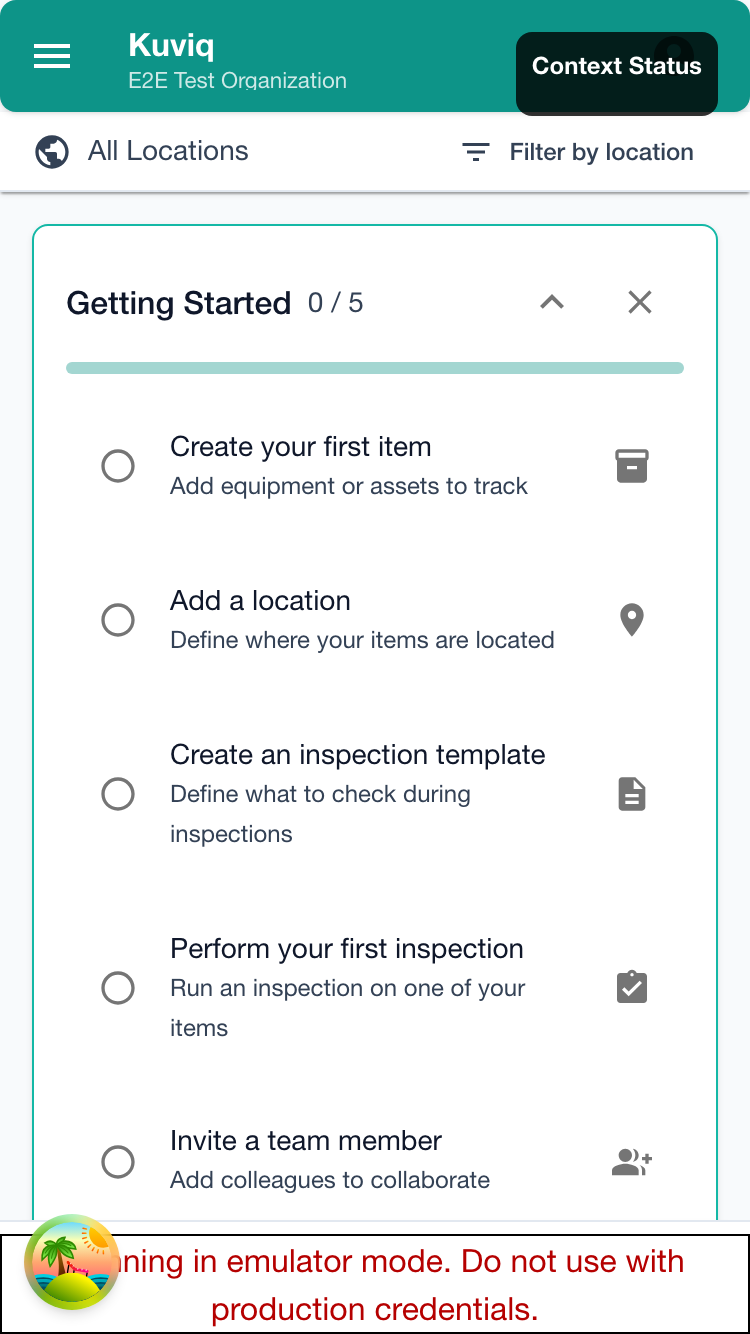Select the location pin icon next to Add a location
Viewport: 750px width, 1334px height.
coord(631,619)
